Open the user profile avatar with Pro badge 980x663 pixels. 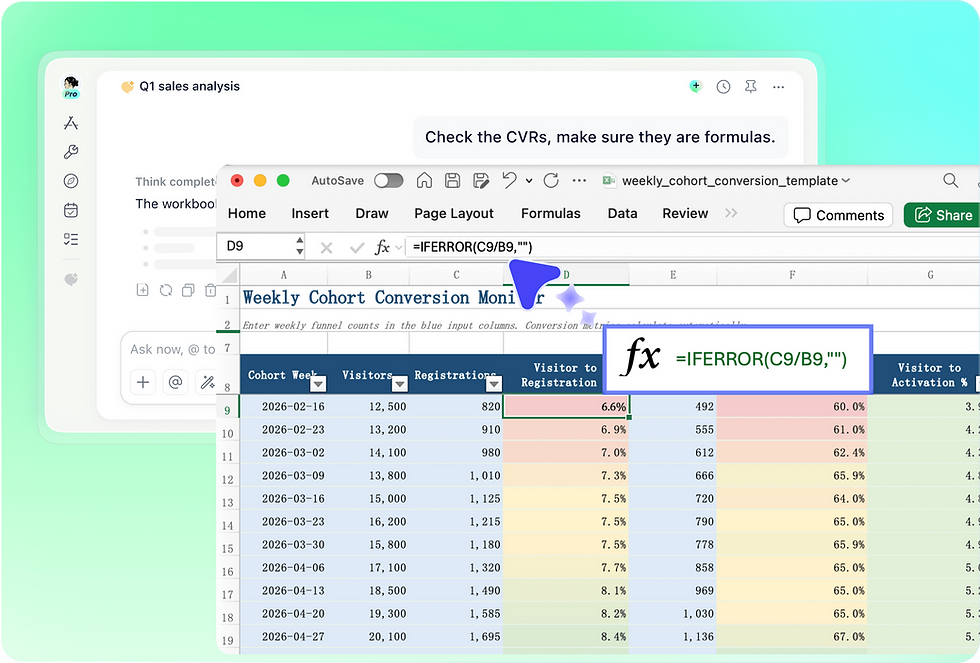pos(71,86)
